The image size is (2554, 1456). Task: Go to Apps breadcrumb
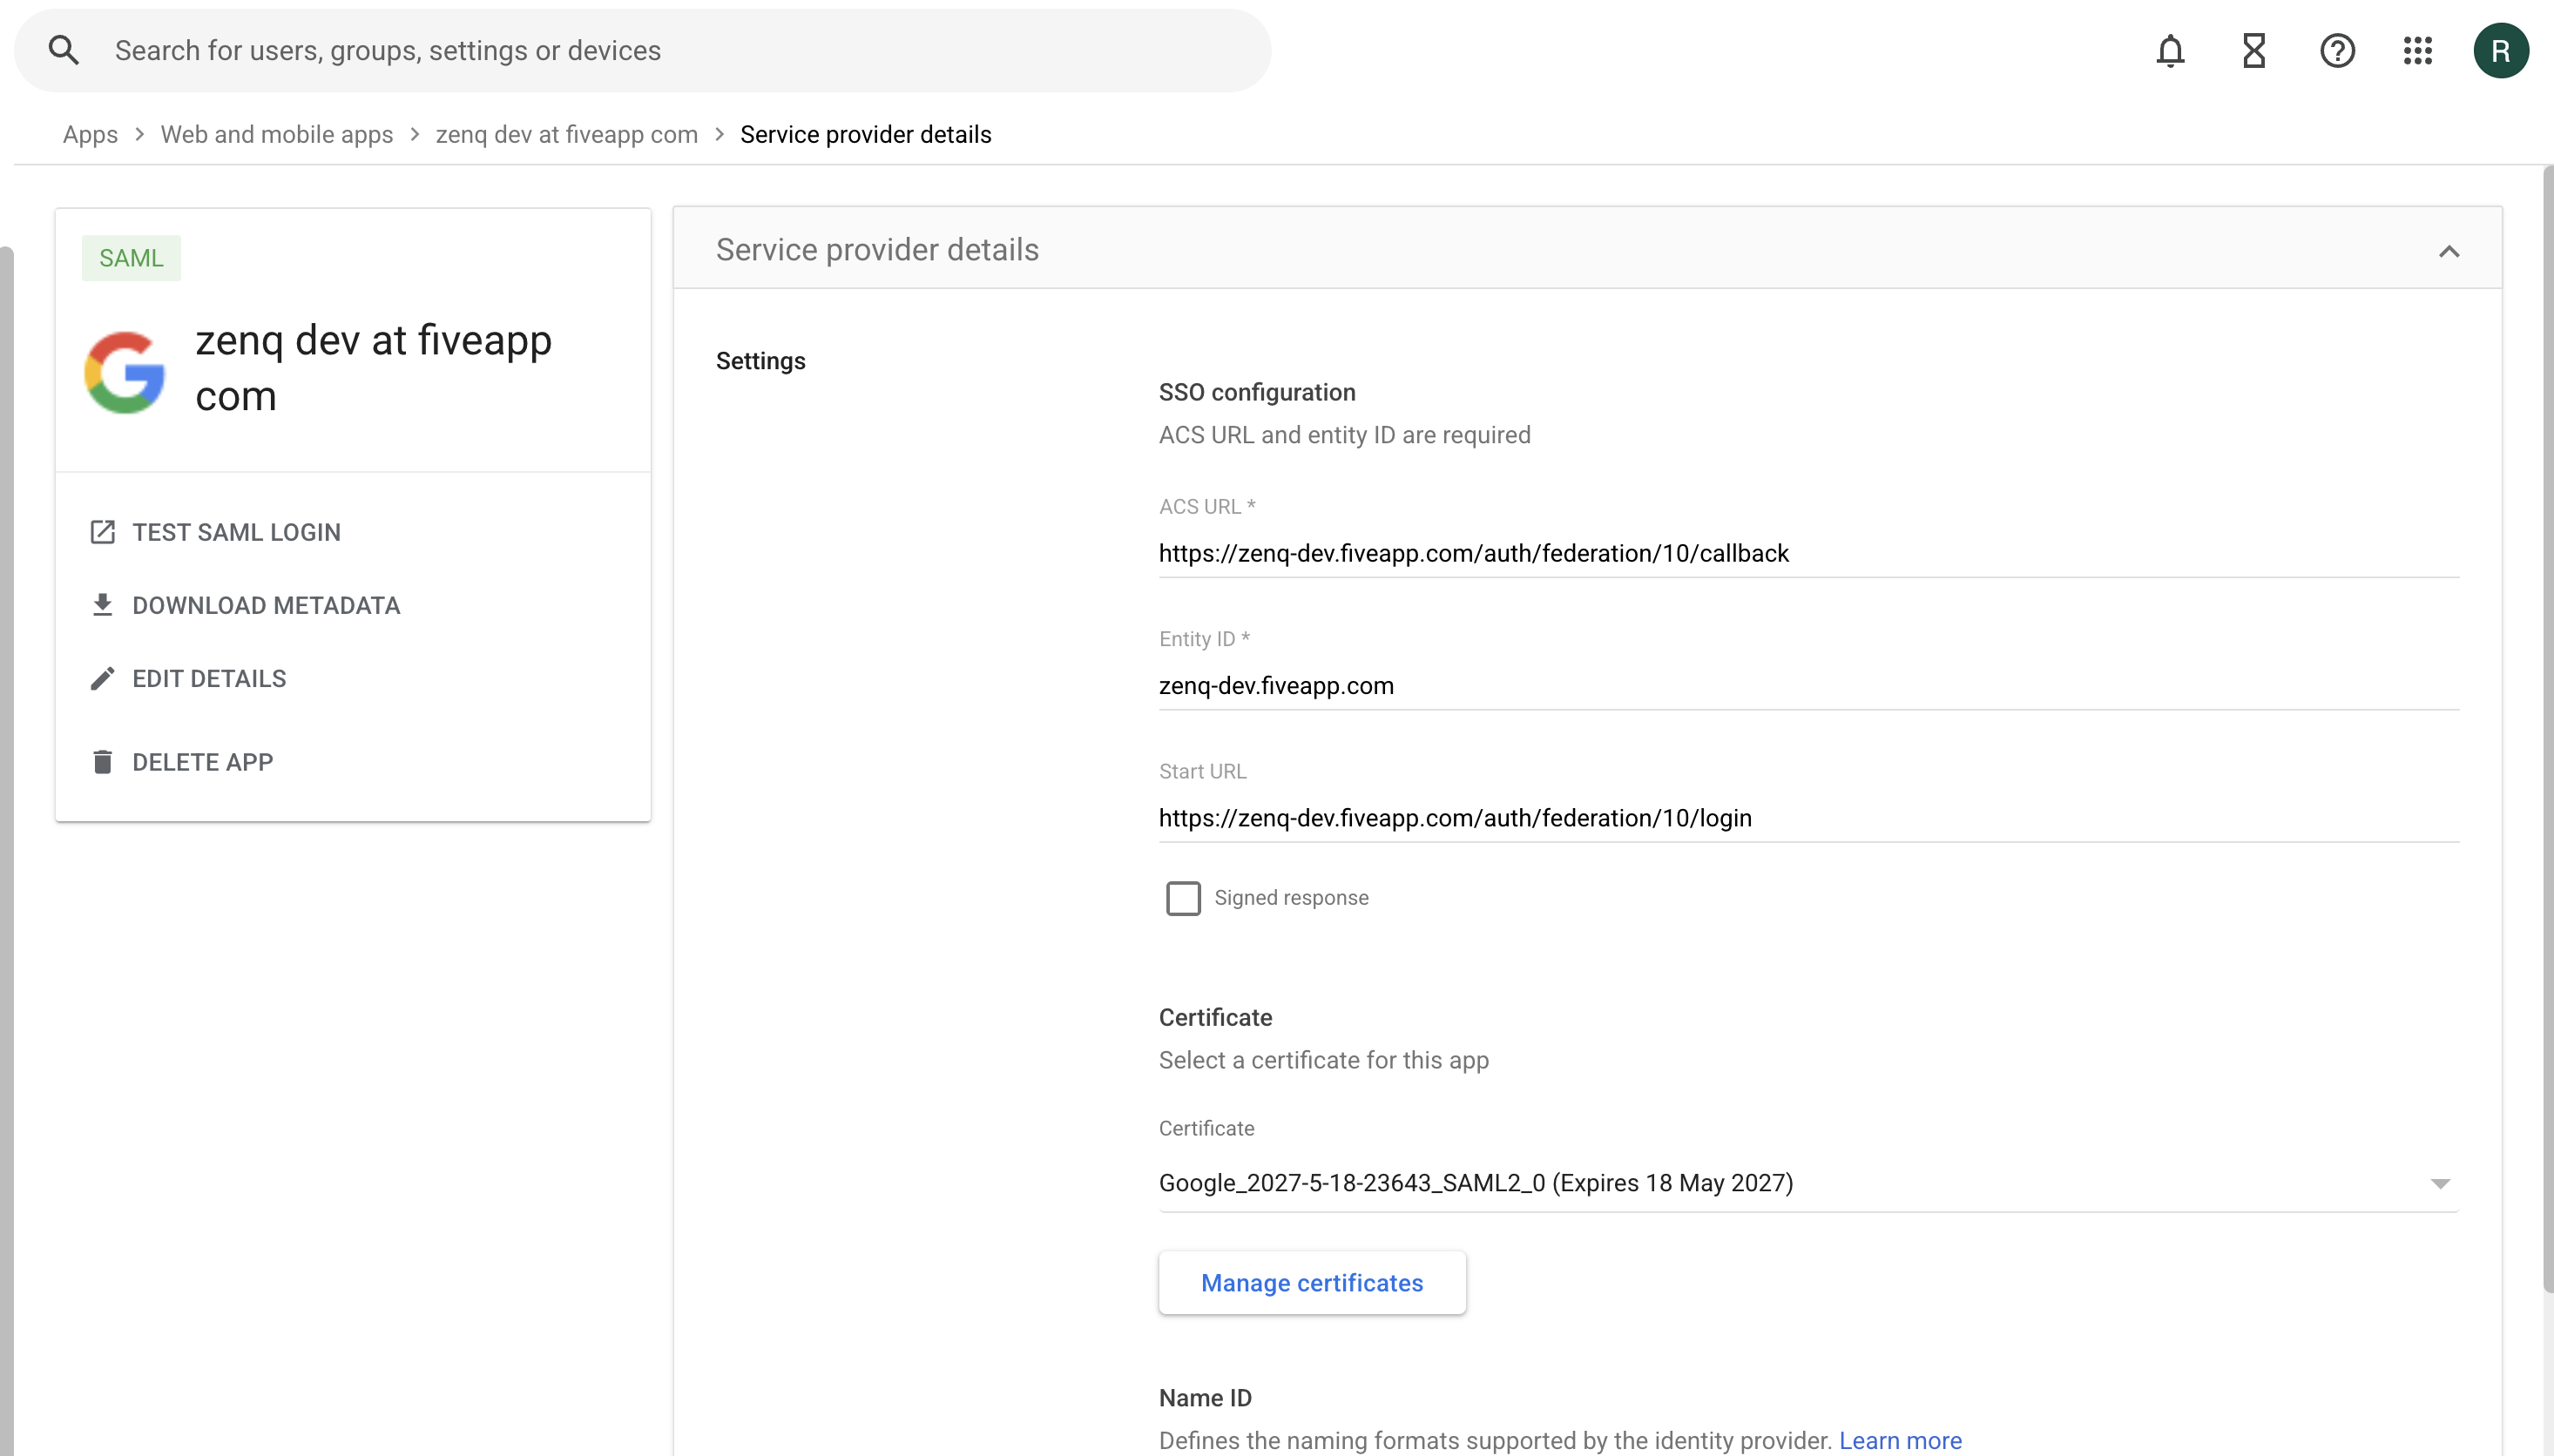90,134
